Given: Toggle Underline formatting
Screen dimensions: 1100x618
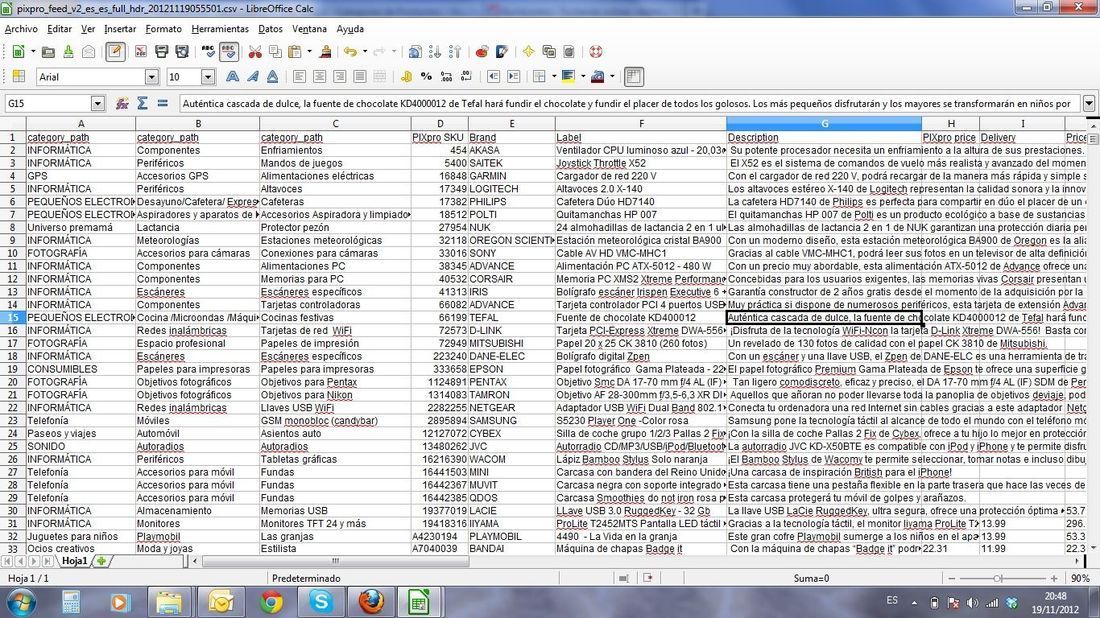Looking at the screenshot, I should 272,76.
